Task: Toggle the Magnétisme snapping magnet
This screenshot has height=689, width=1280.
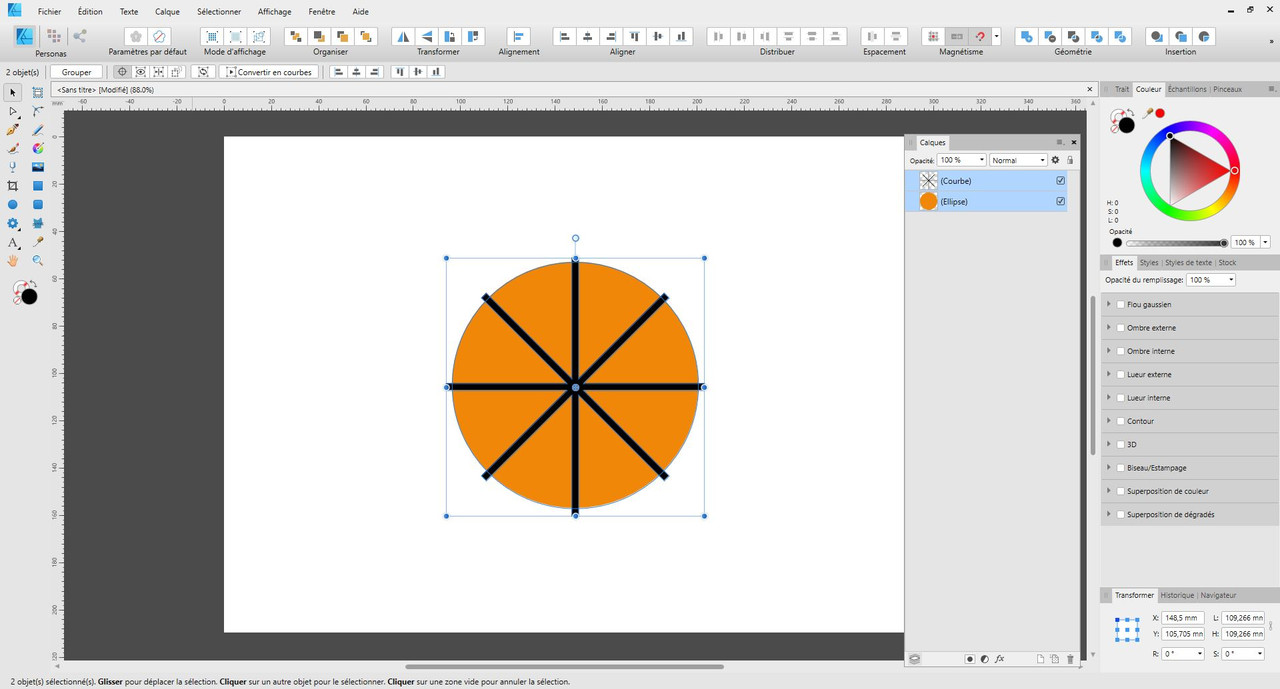Action: [x=980, y=36]
